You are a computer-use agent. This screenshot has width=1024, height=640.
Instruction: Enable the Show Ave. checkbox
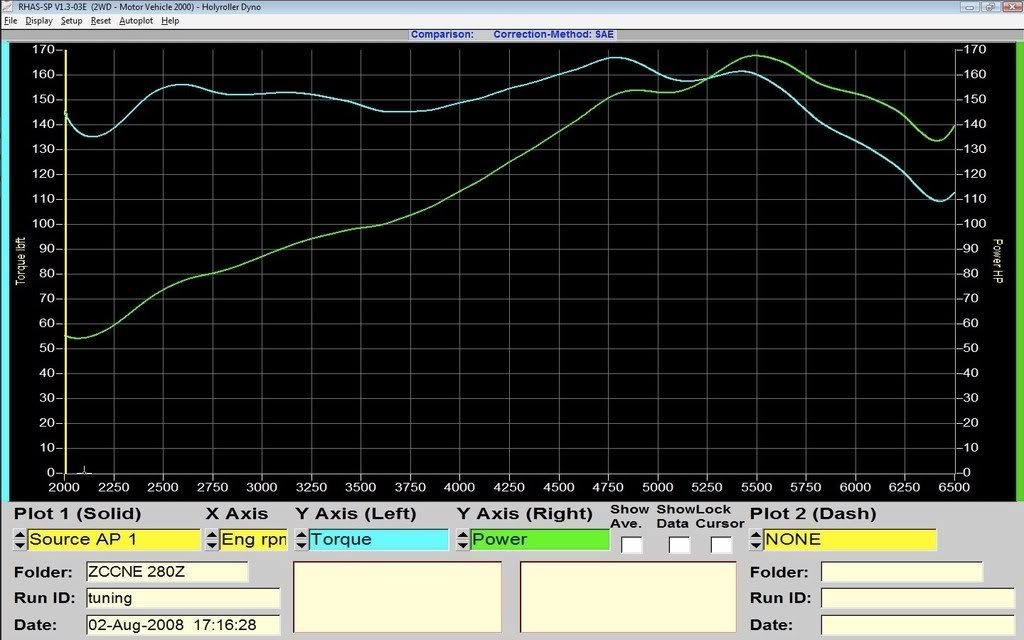pos(632,545)
